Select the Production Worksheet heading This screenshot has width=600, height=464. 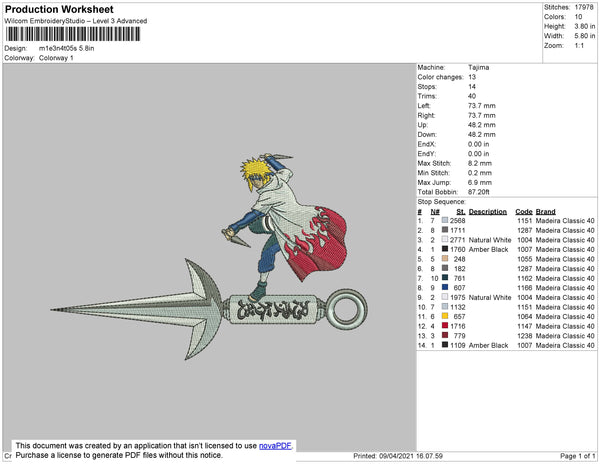tap(59, 9)
